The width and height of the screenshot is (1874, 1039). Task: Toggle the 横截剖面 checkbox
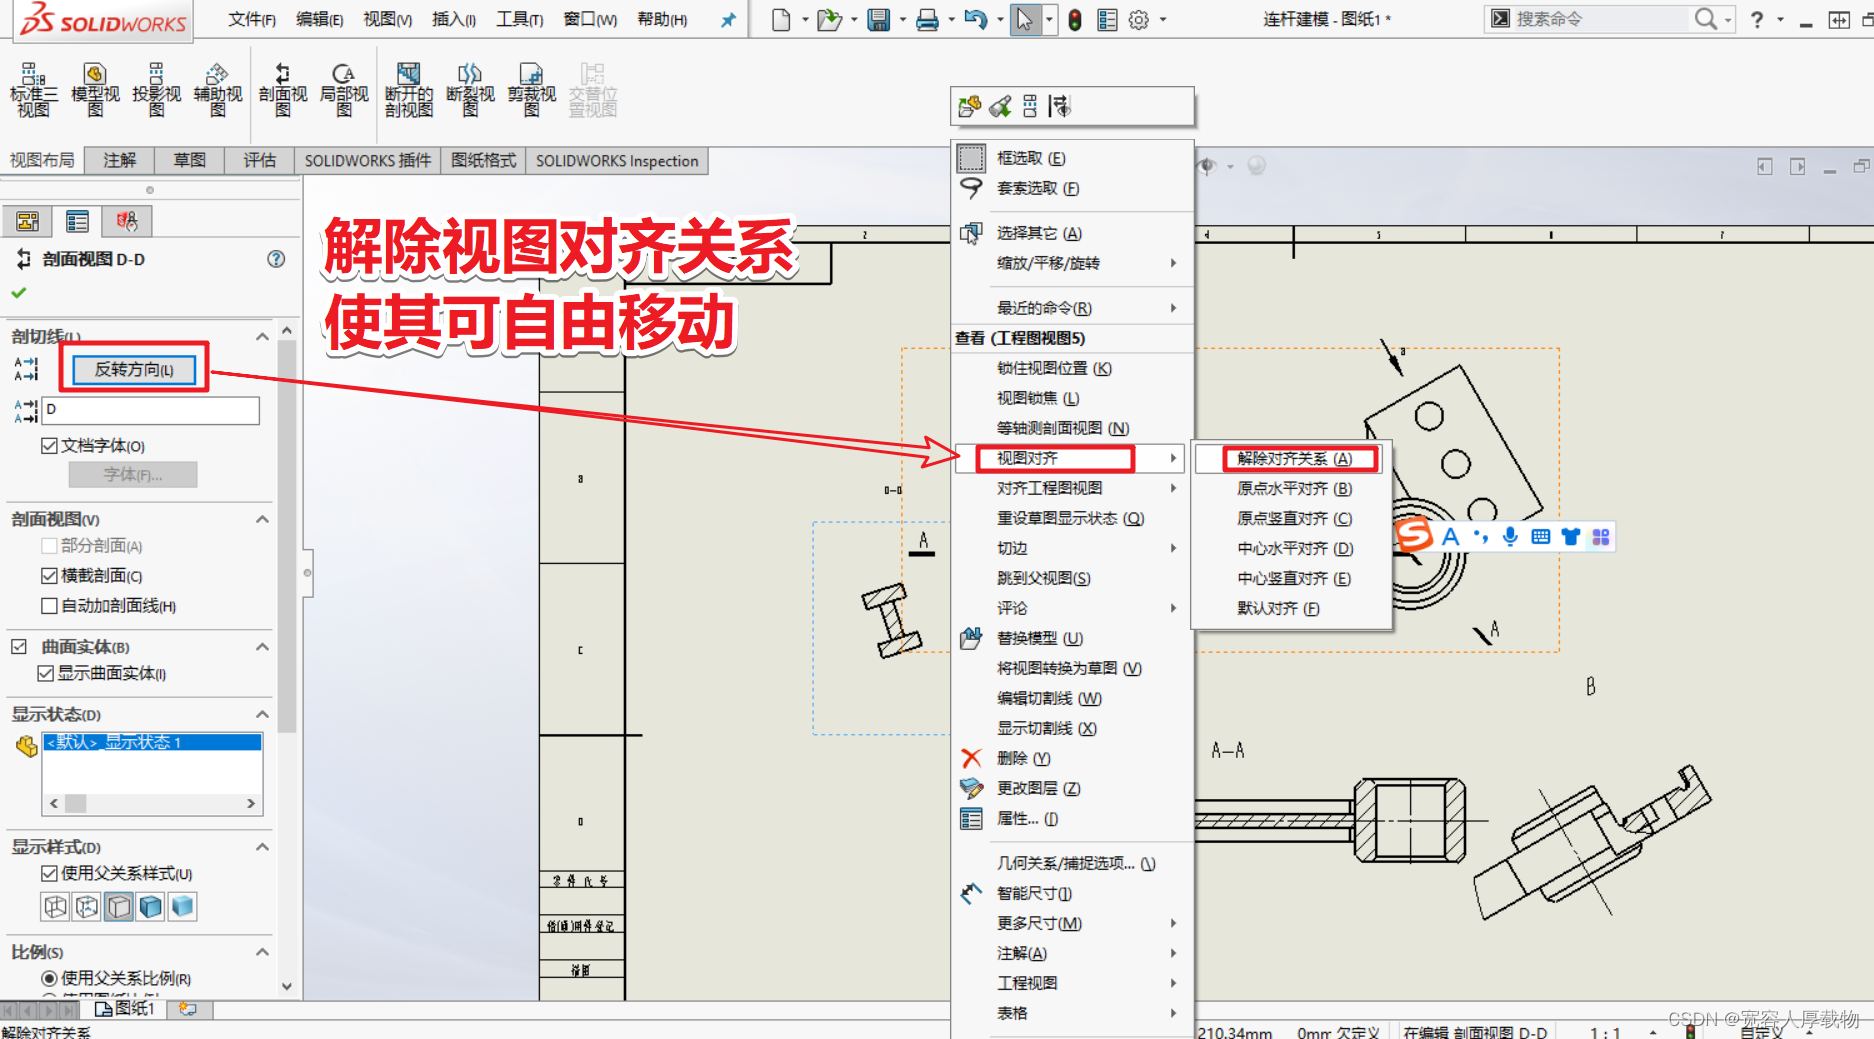point(49,576)
